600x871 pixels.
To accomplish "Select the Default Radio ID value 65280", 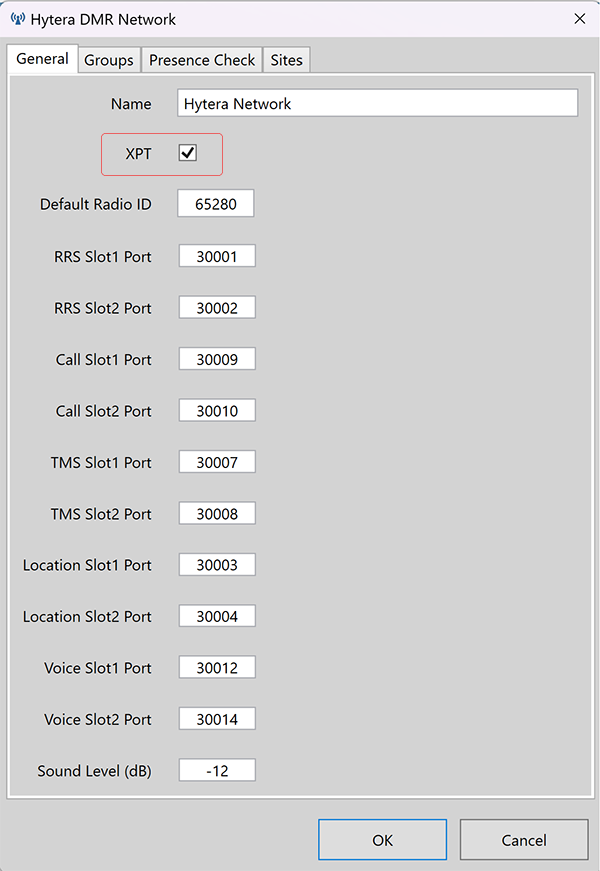I will (x=215, y=203).
